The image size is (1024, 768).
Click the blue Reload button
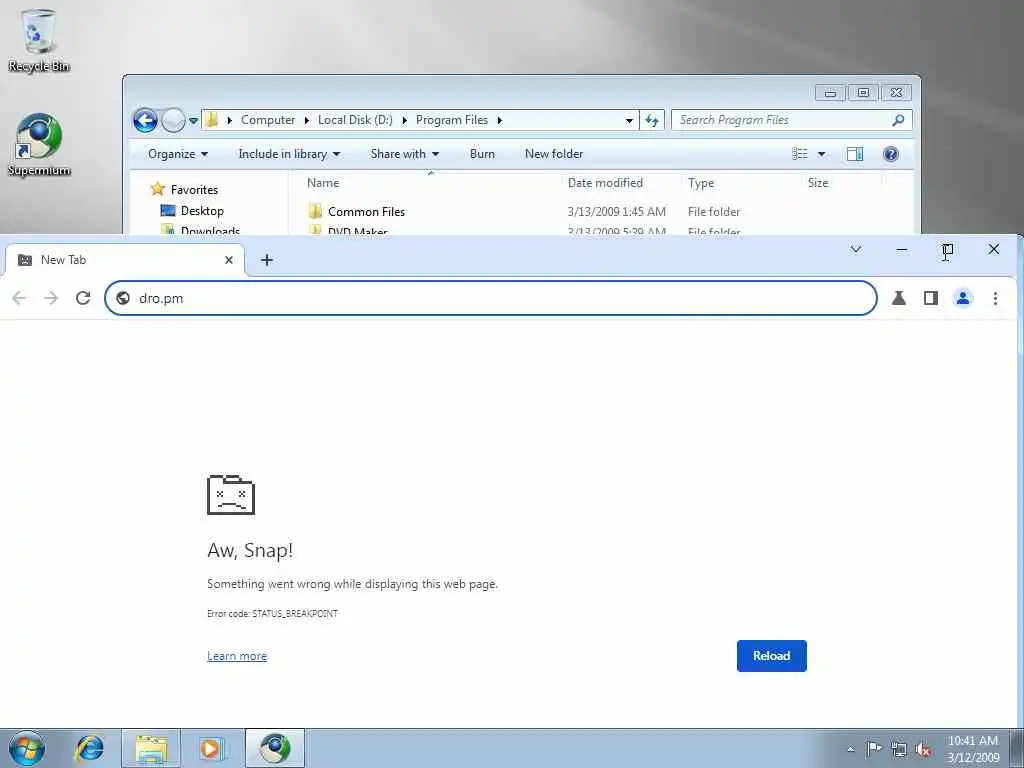pyautogui.click(x=771, y=656)
